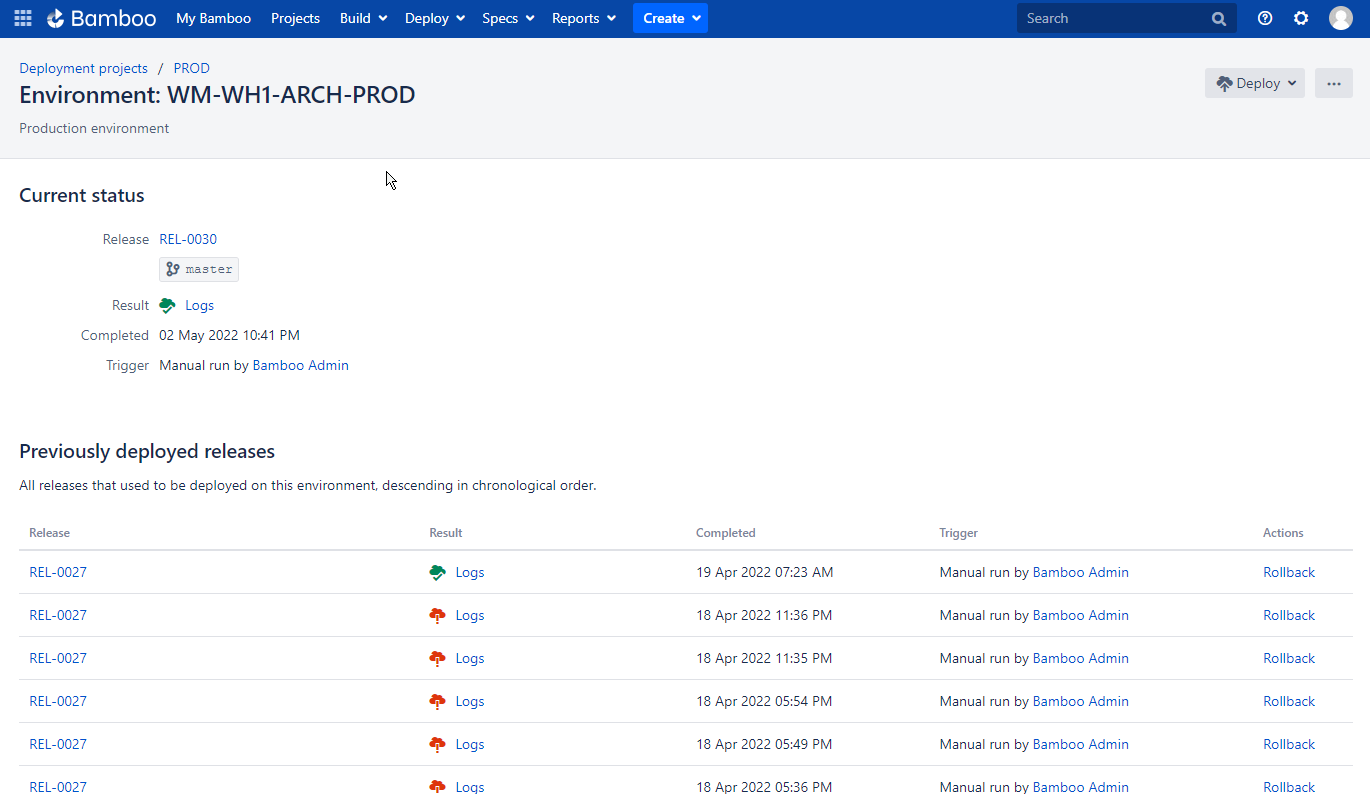Viewport: 1370px width, 794px height.
Task: Open REL-0027 from 18 Apr 11:35 PM row
Action: click(58, 659)
